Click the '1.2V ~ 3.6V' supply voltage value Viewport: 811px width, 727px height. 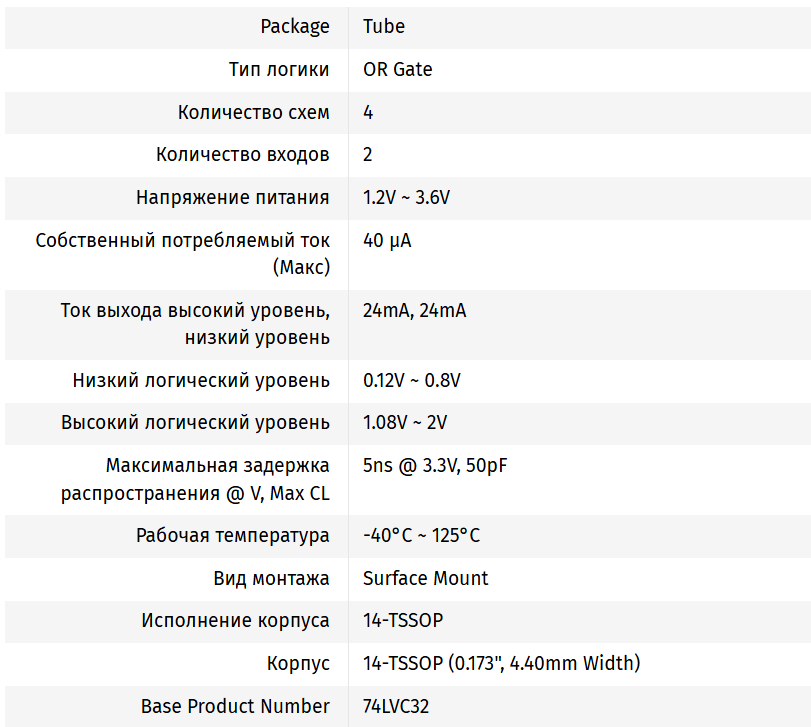406,198
